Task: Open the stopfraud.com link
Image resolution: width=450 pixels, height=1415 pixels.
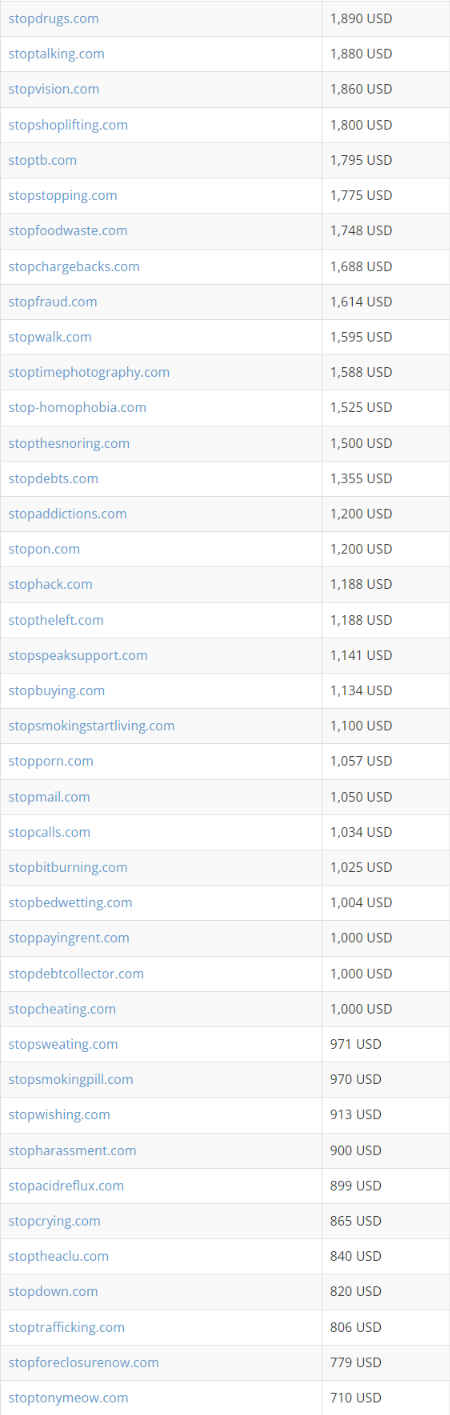Action: (x=53, y=301)
